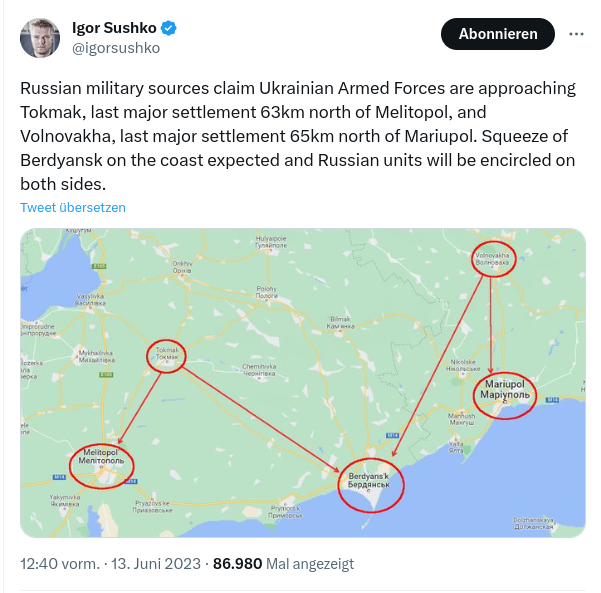The height and width of the screenshot is (593, 601).
Task: Click the circled Tokmak marker on map
Action: coord(167,354)
